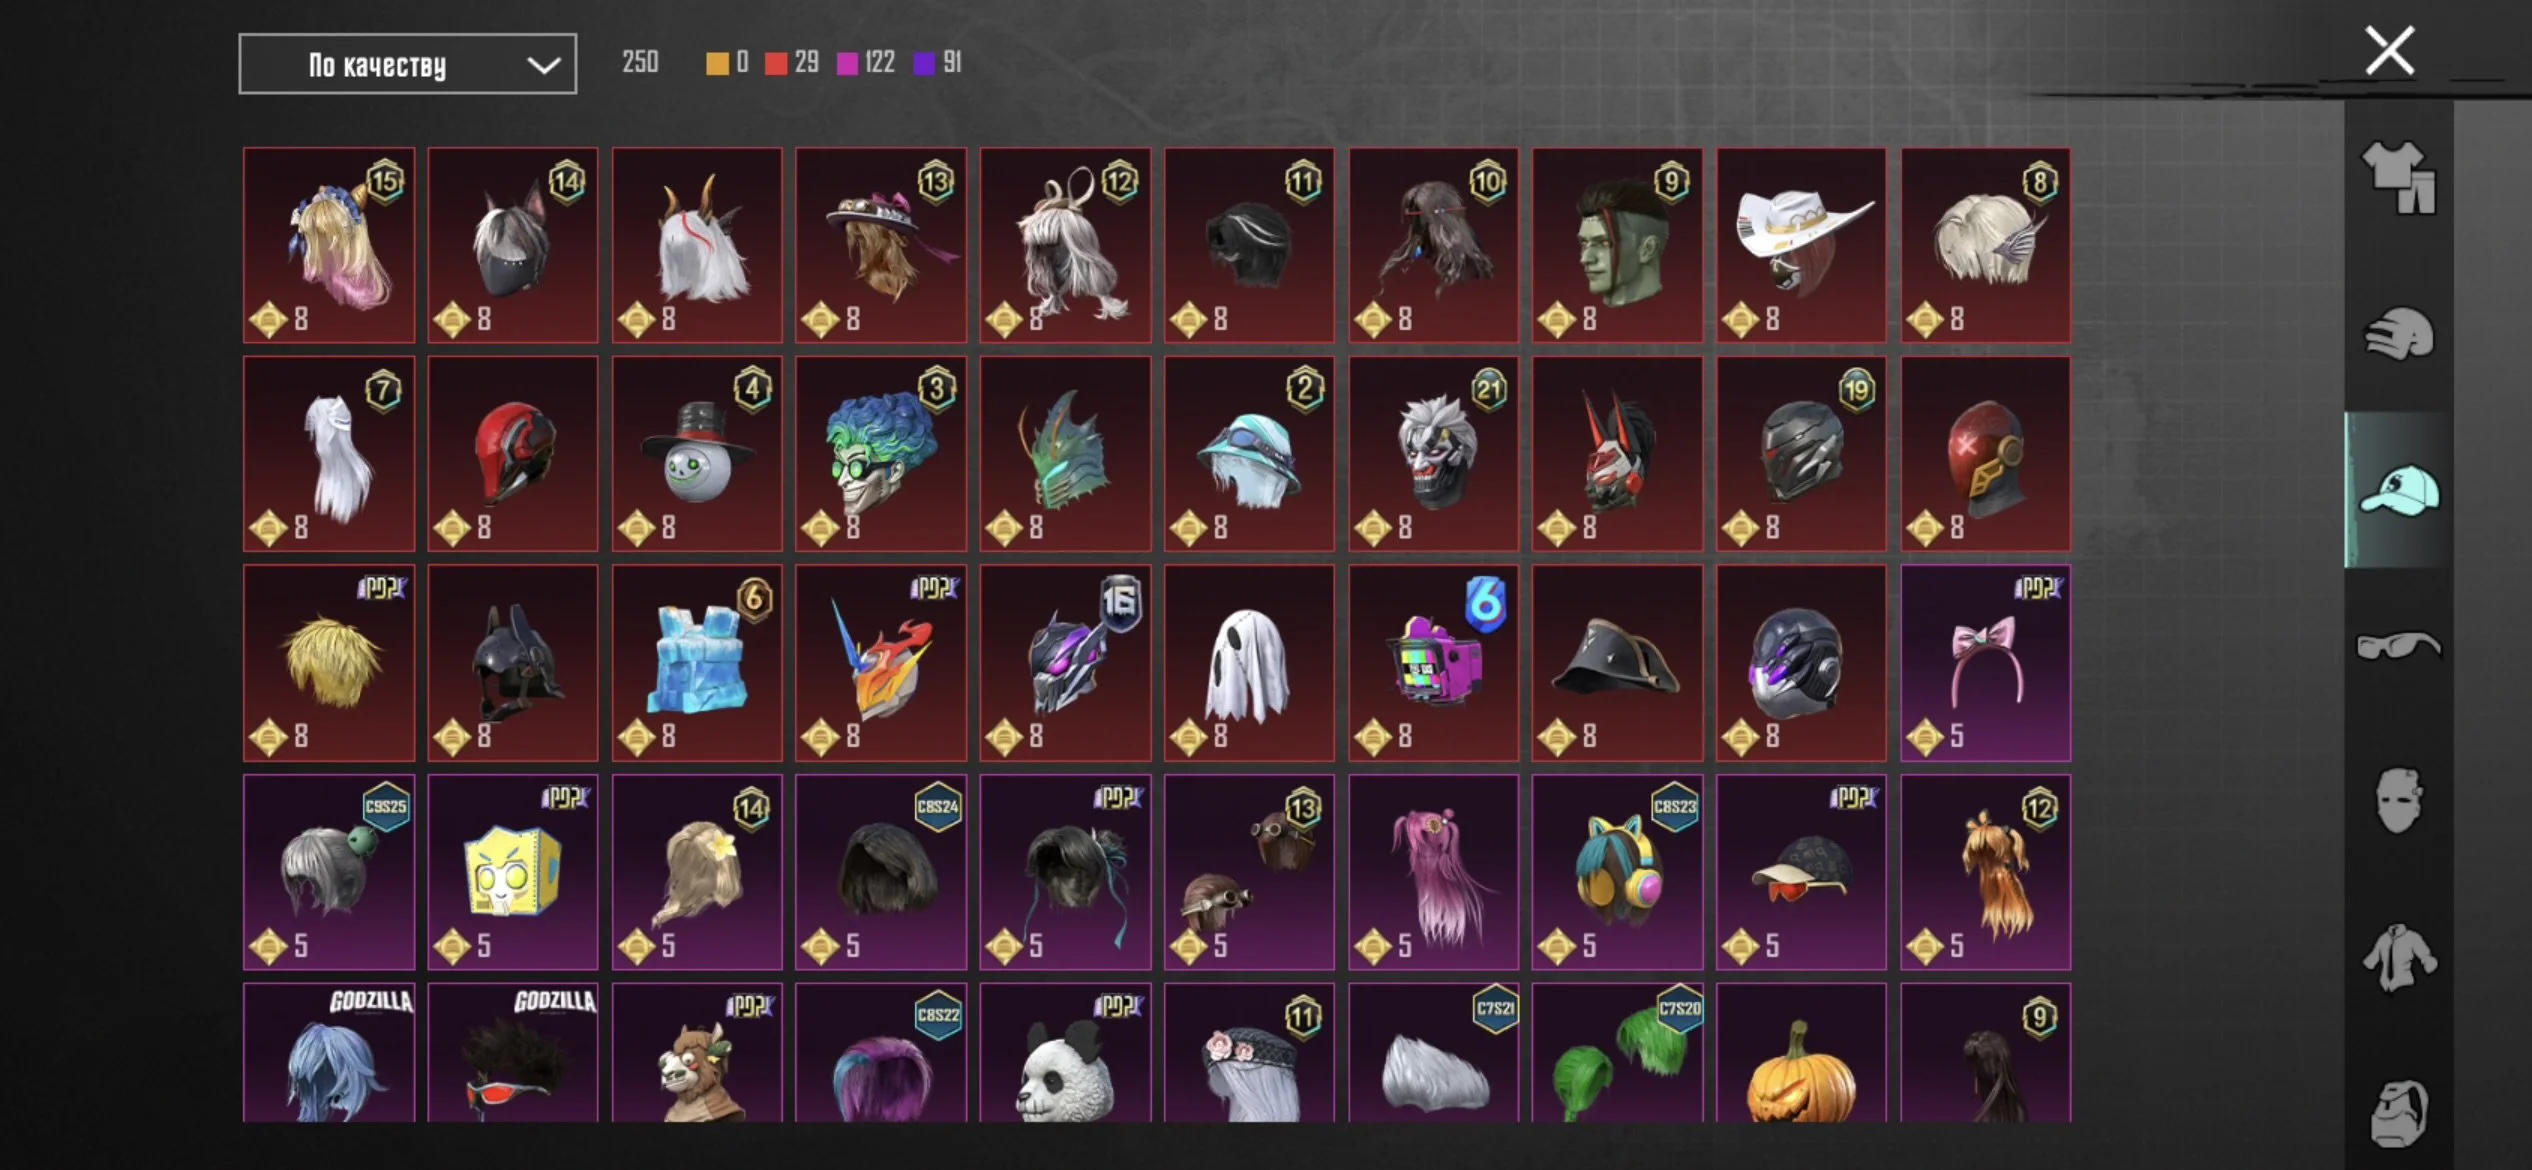Pick the panda head mask item

1065,1052
